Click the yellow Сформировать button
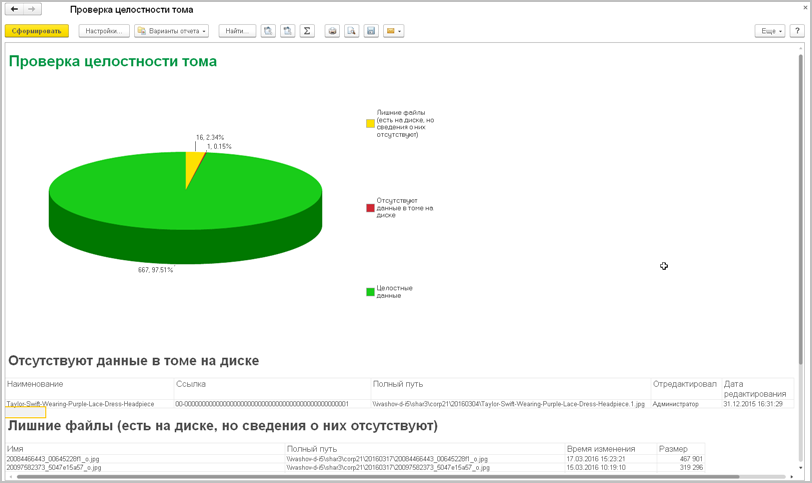 coord(36,31)
